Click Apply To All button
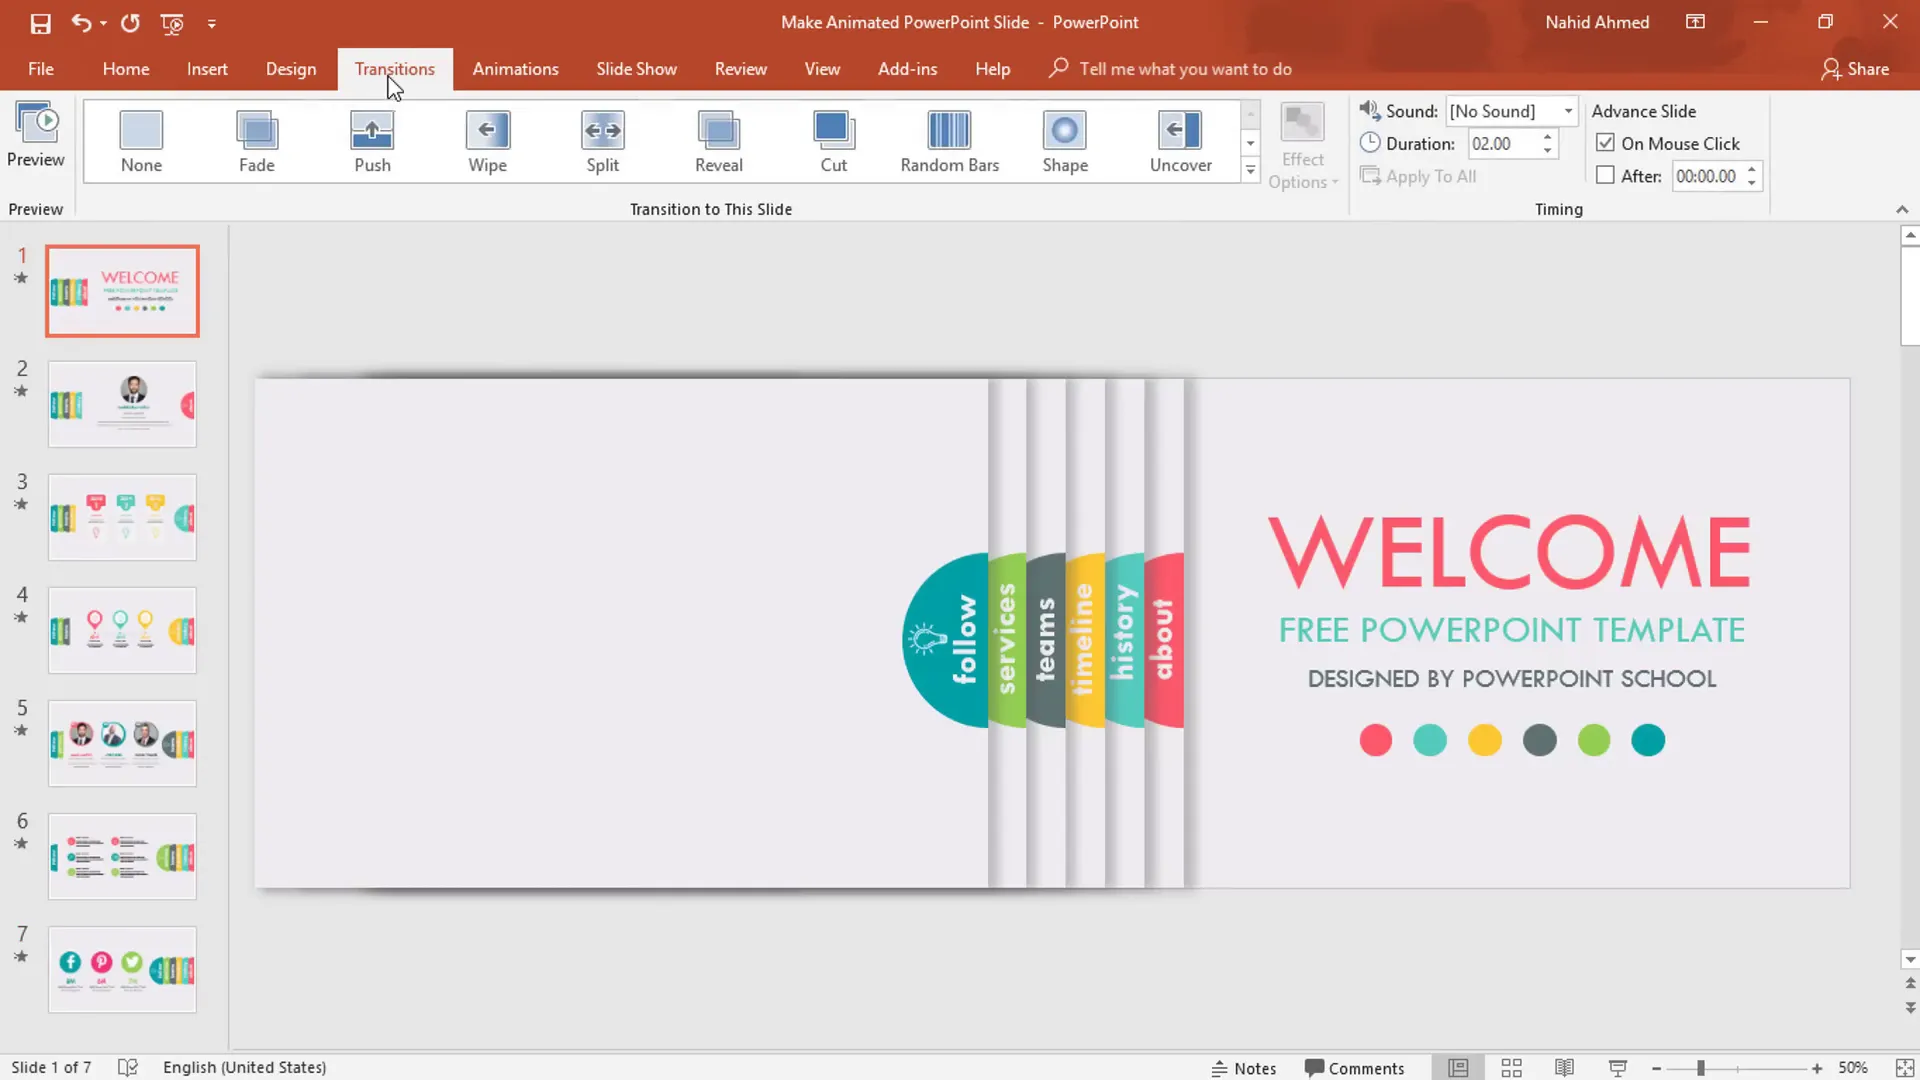 [x=1419, y=176]
